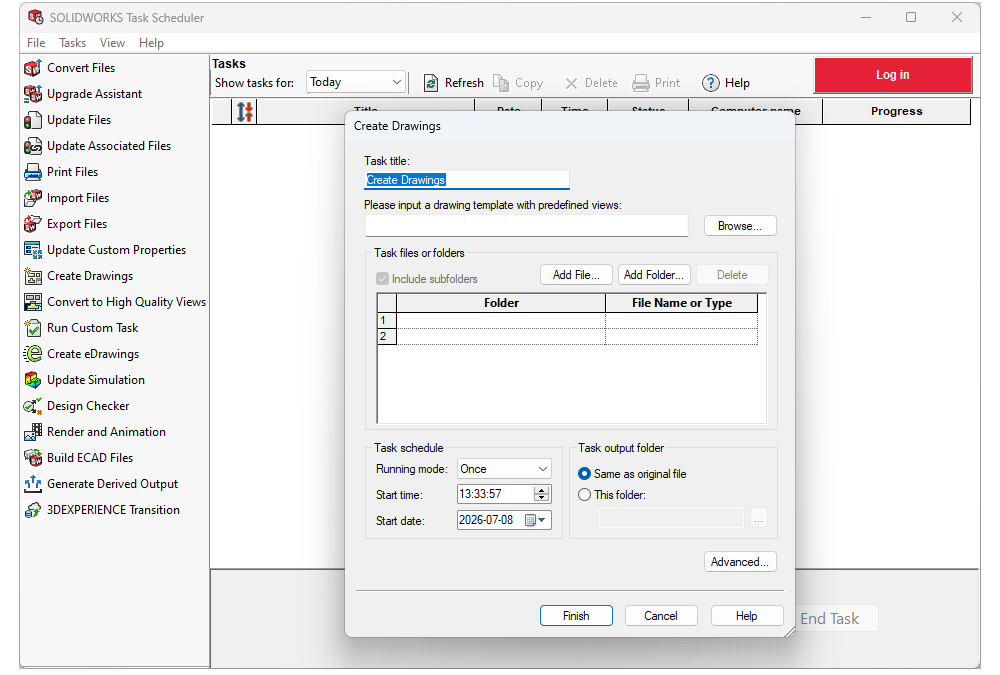Viewport: 1000px width, 675px height.
Task: Click the Progress column header
Action: coord(896,111)
